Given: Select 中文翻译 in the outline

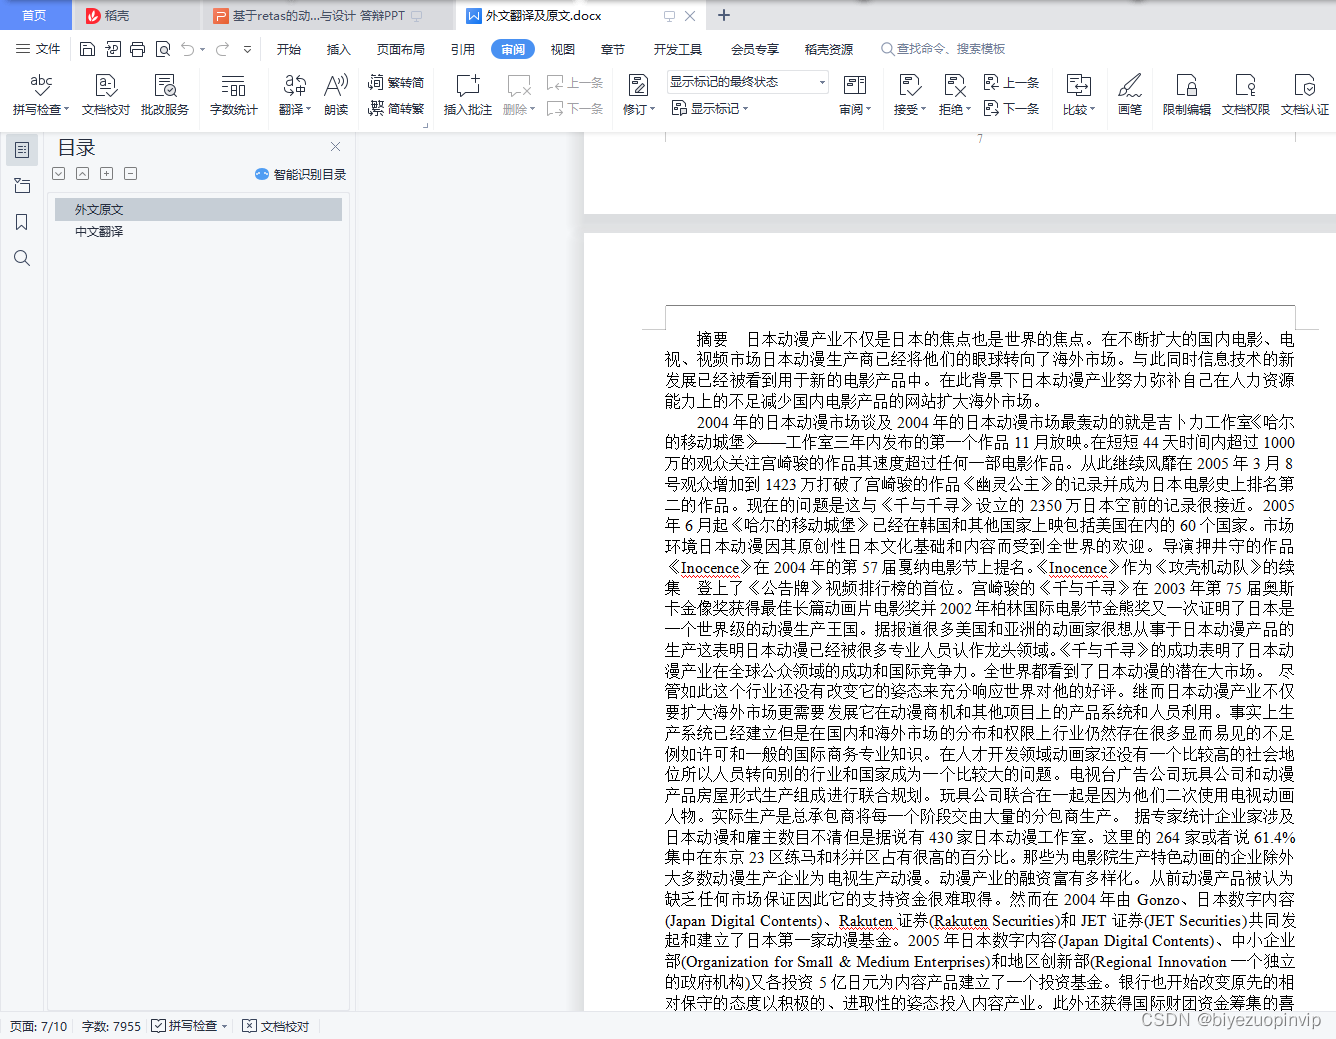Looking at the screenshot, I should coord(99,231).
